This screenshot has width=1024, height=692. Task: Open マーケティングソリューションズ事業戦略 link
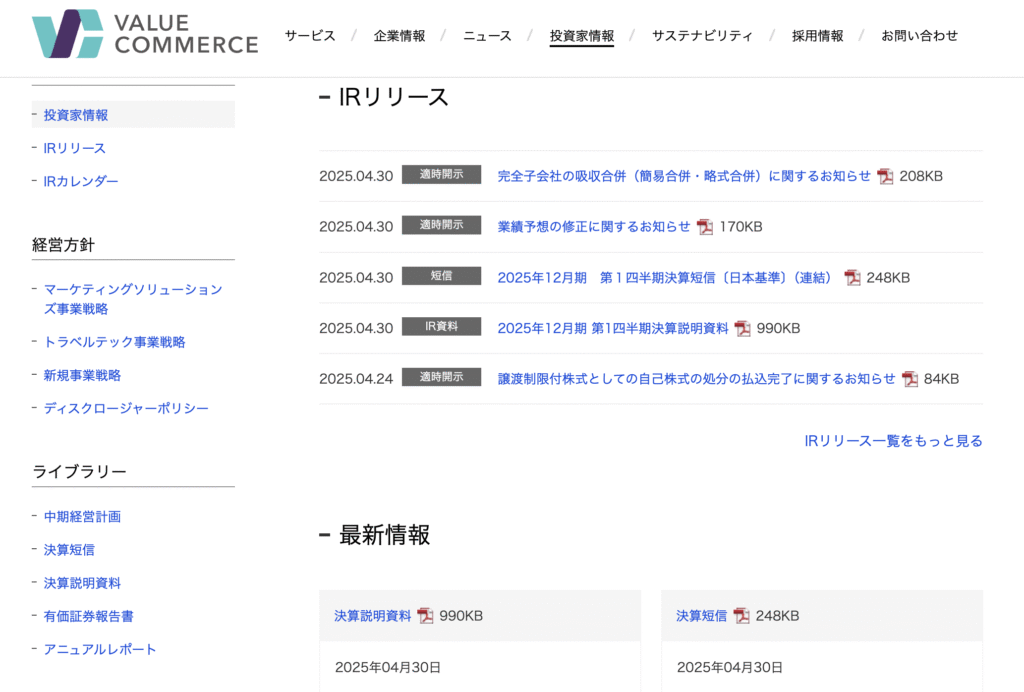(x=133, y=299)
